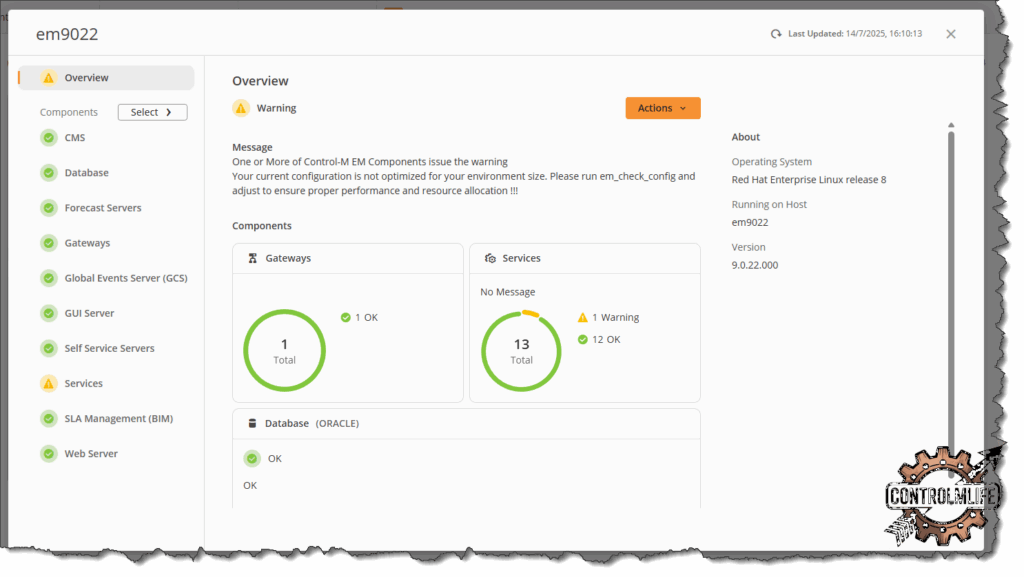Expand the Components Select chooser
The height and width of the screenshot is (577, 1024).
152,112
